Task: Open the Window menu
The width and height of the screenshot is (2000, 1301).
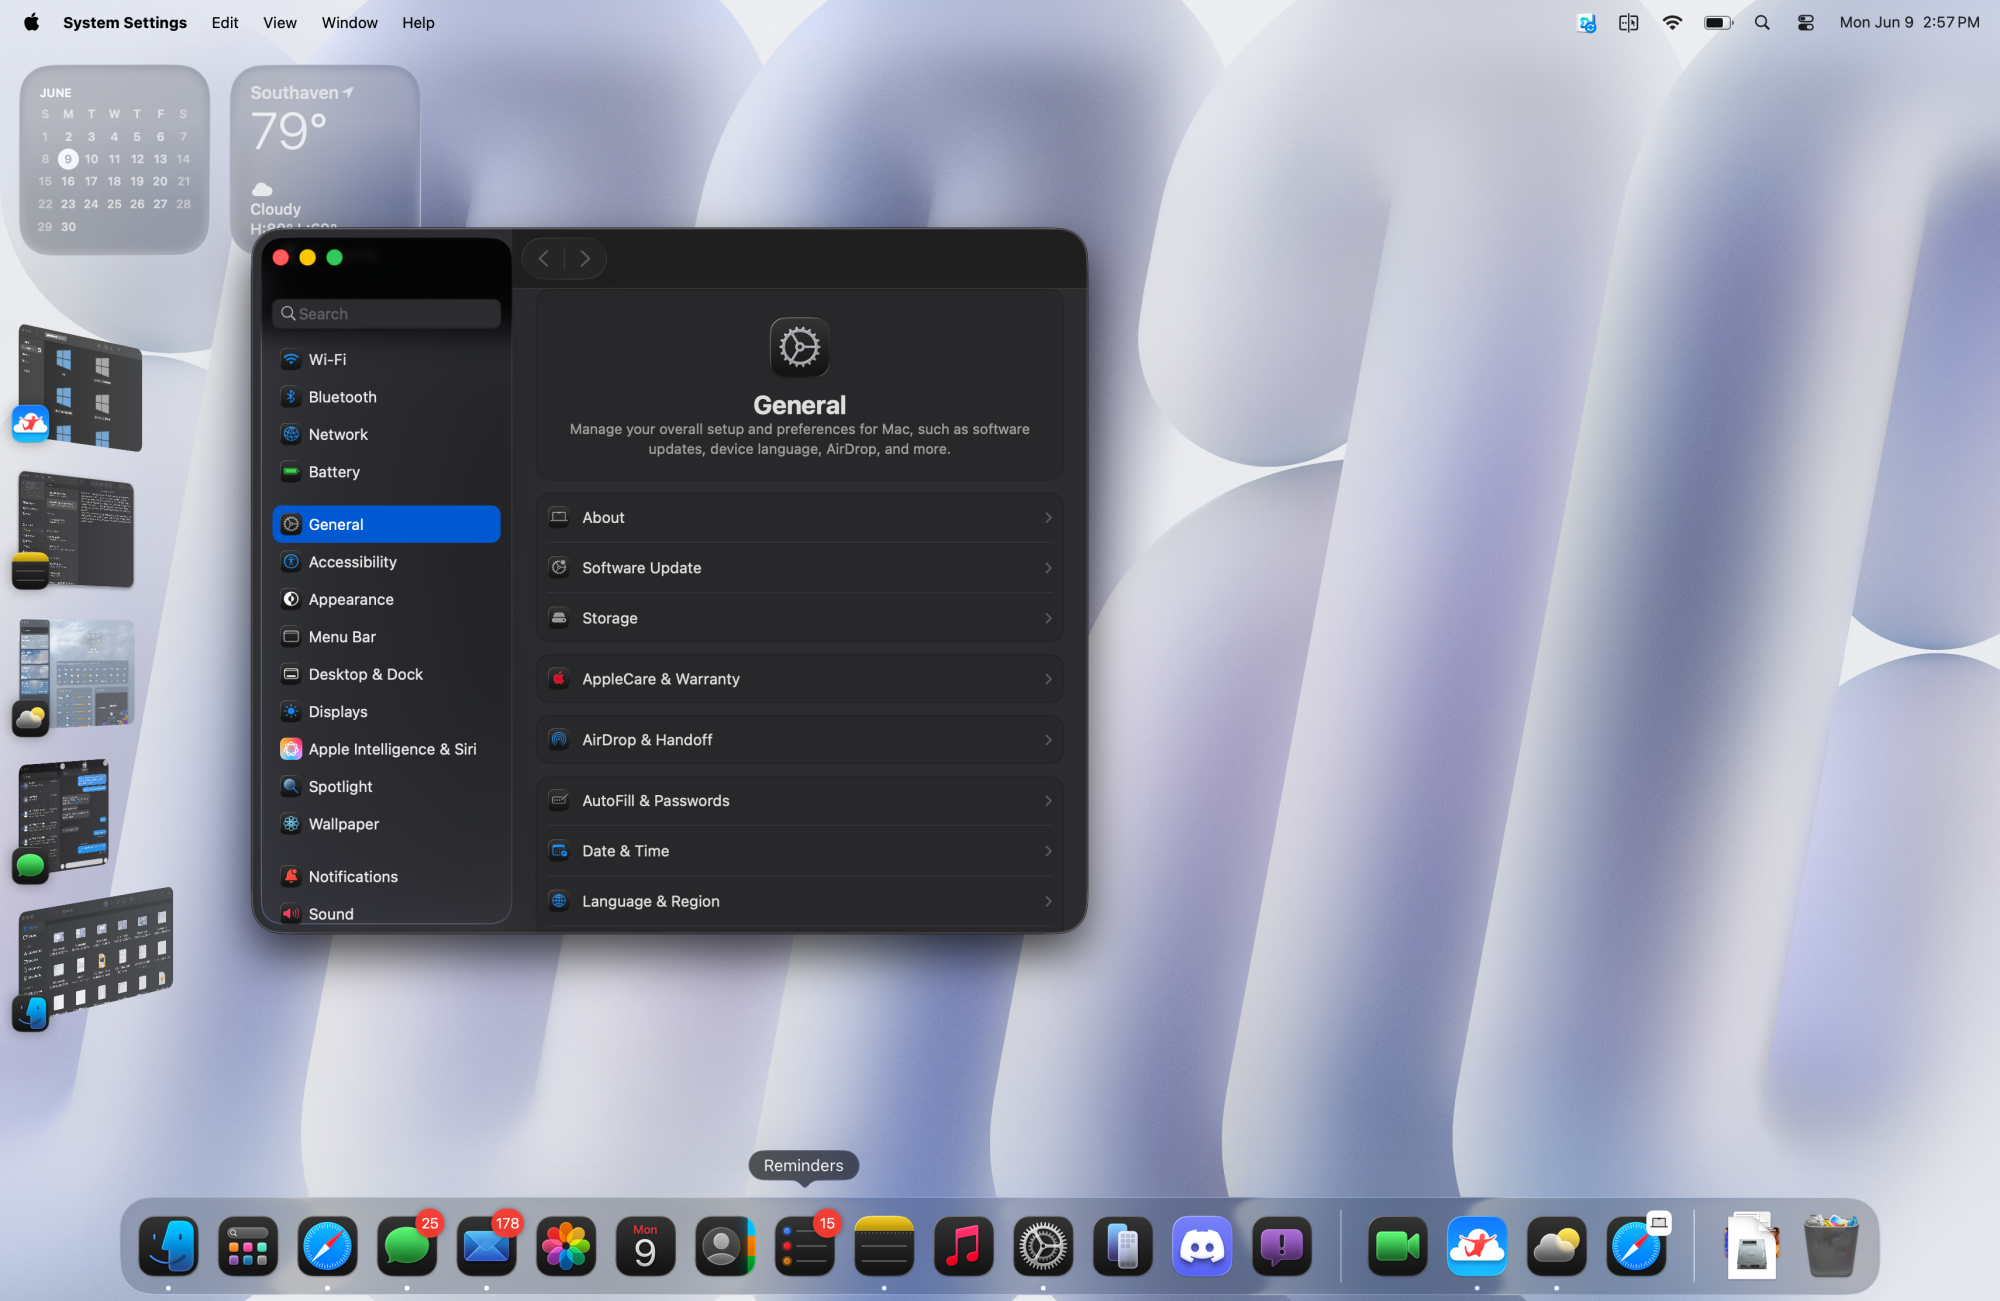Action: (349, 22)
